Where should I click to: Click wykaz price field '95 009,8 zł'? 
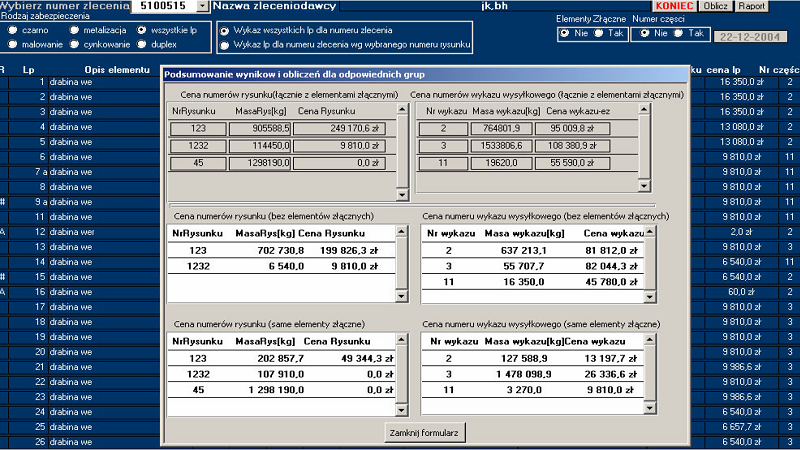click(x=572, y=129)
